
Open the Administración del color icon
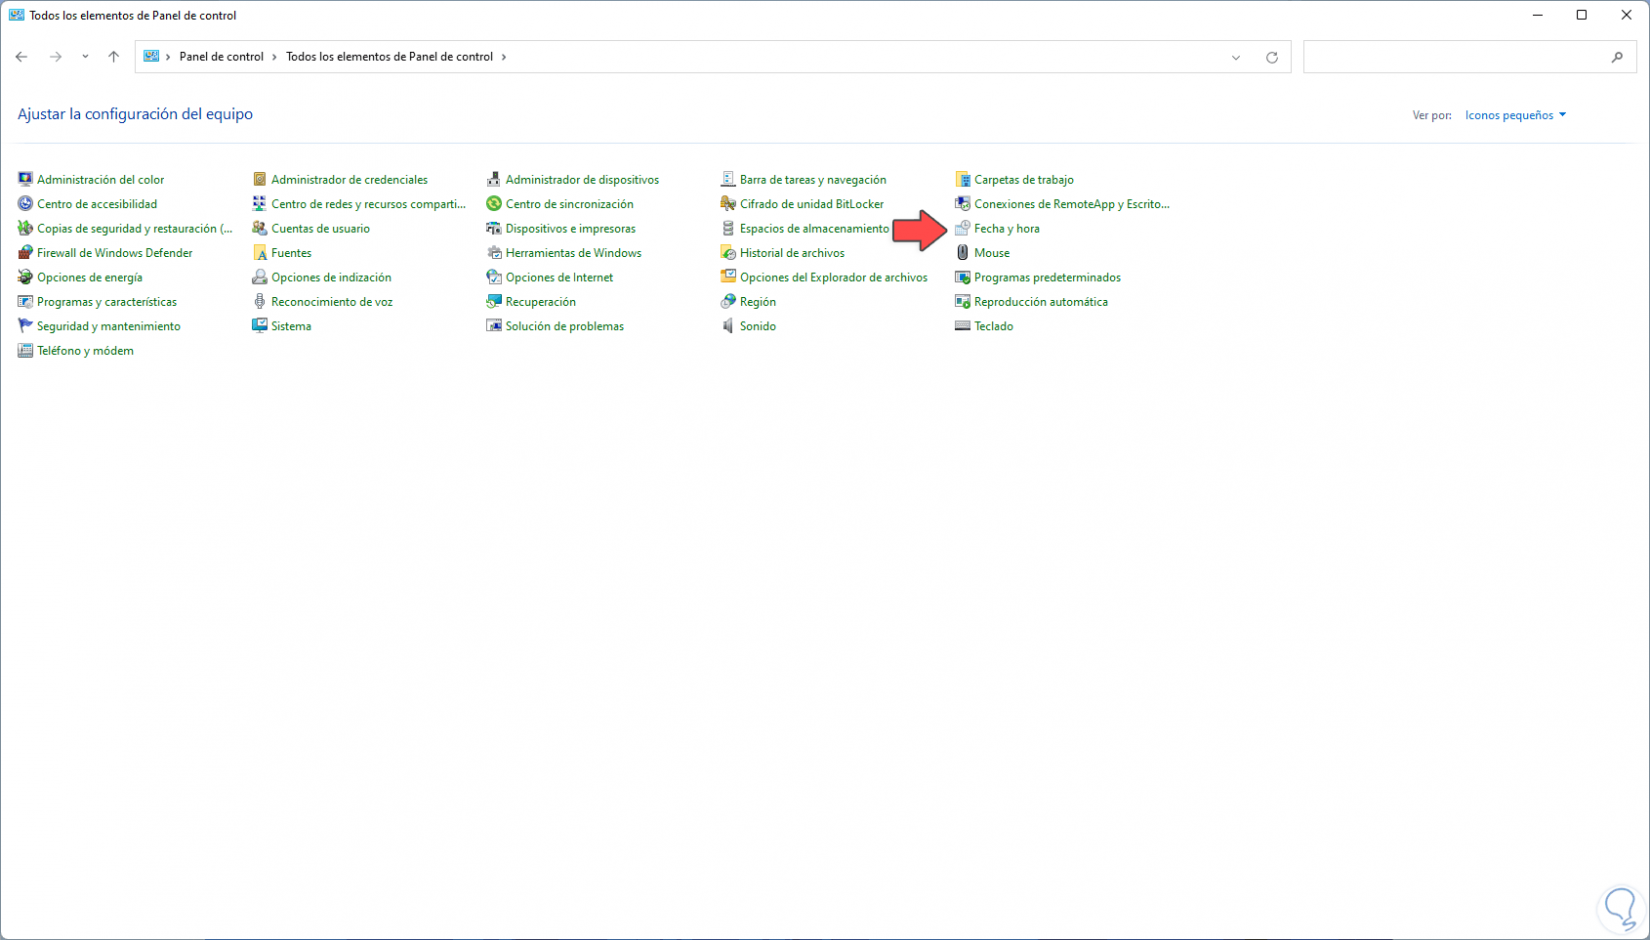click(x=25, y=180)
